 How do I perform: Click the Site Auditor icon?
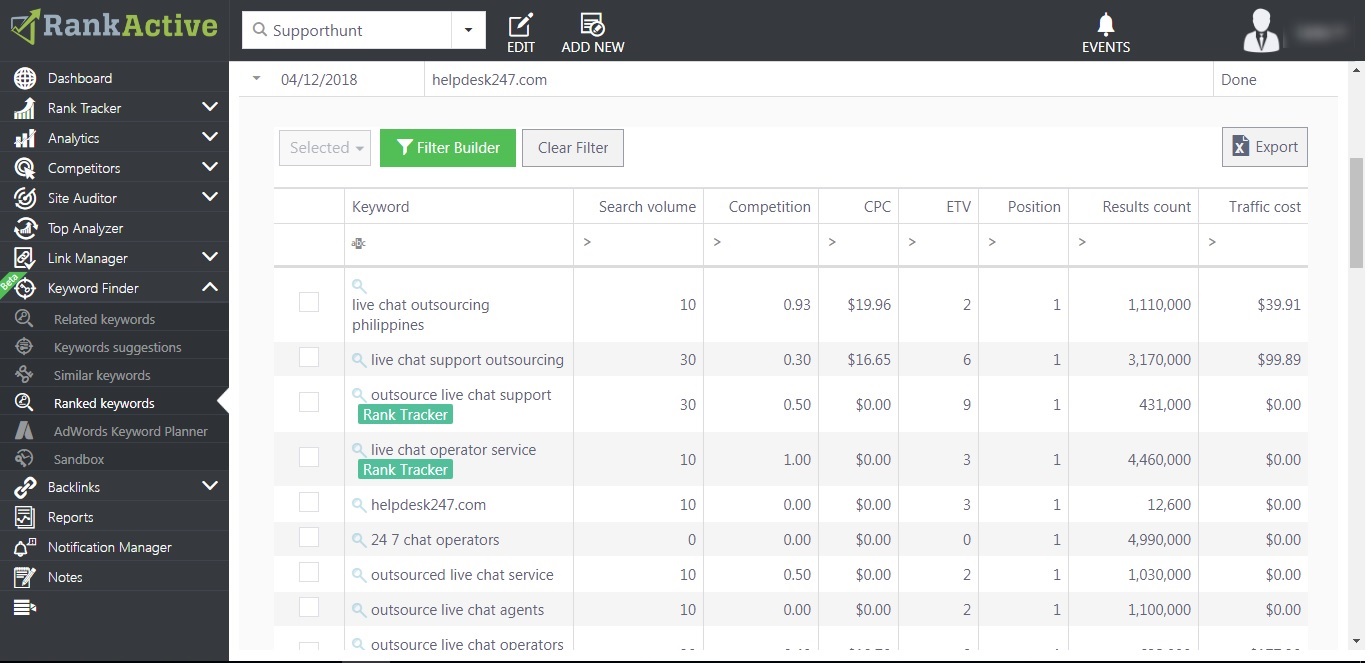click(x=25, y=198)
